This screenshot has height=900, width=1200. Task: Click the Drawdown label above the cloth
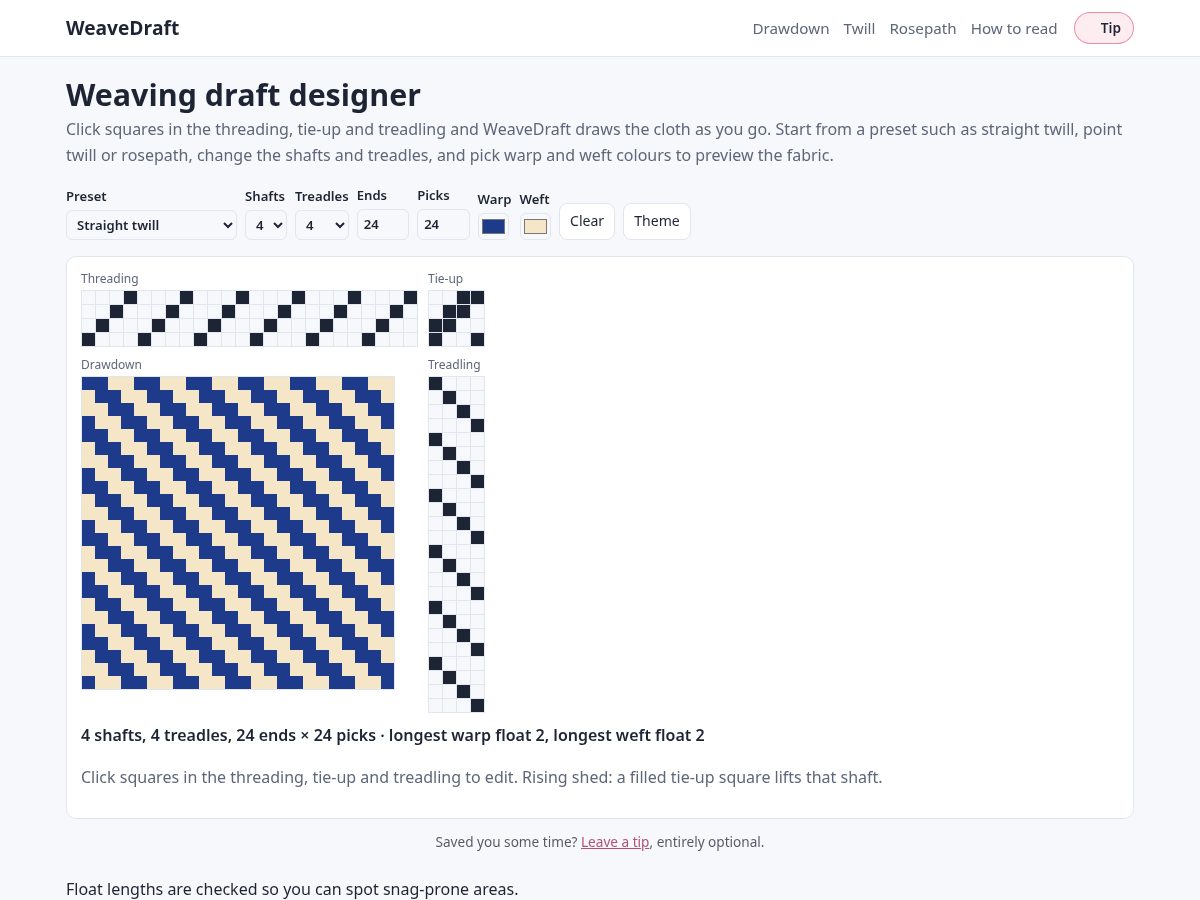click(111, 365)
